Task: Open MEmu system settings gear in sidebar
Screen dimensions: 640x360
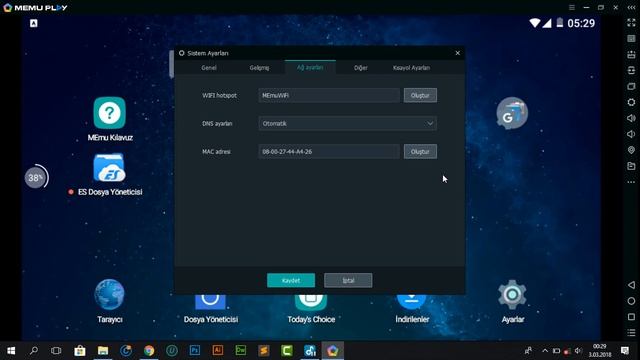Action: [631, 102]
